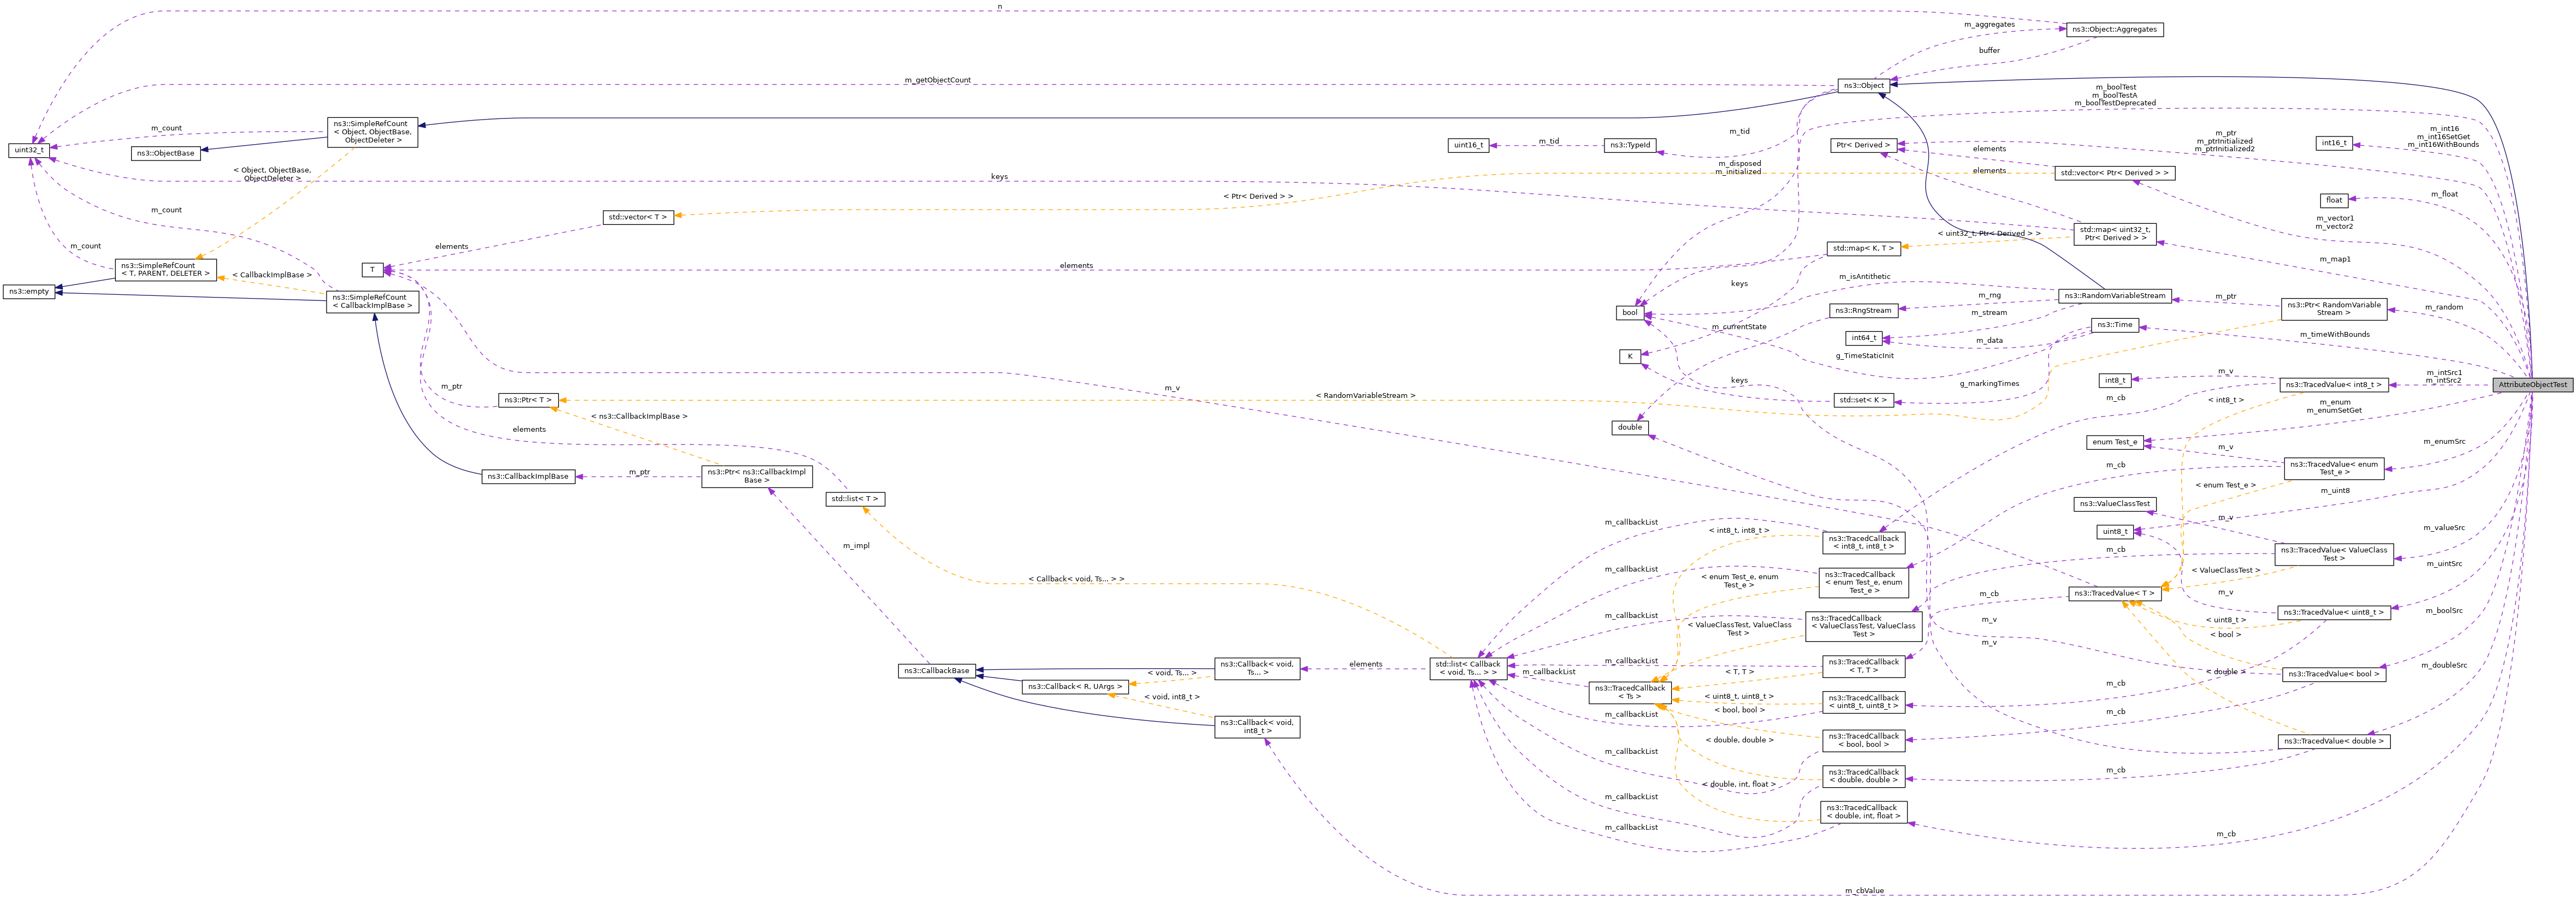Select the g_TimeStaticInit edge label
Viewport: 2576px width, 898px height.
(1864, 356)
